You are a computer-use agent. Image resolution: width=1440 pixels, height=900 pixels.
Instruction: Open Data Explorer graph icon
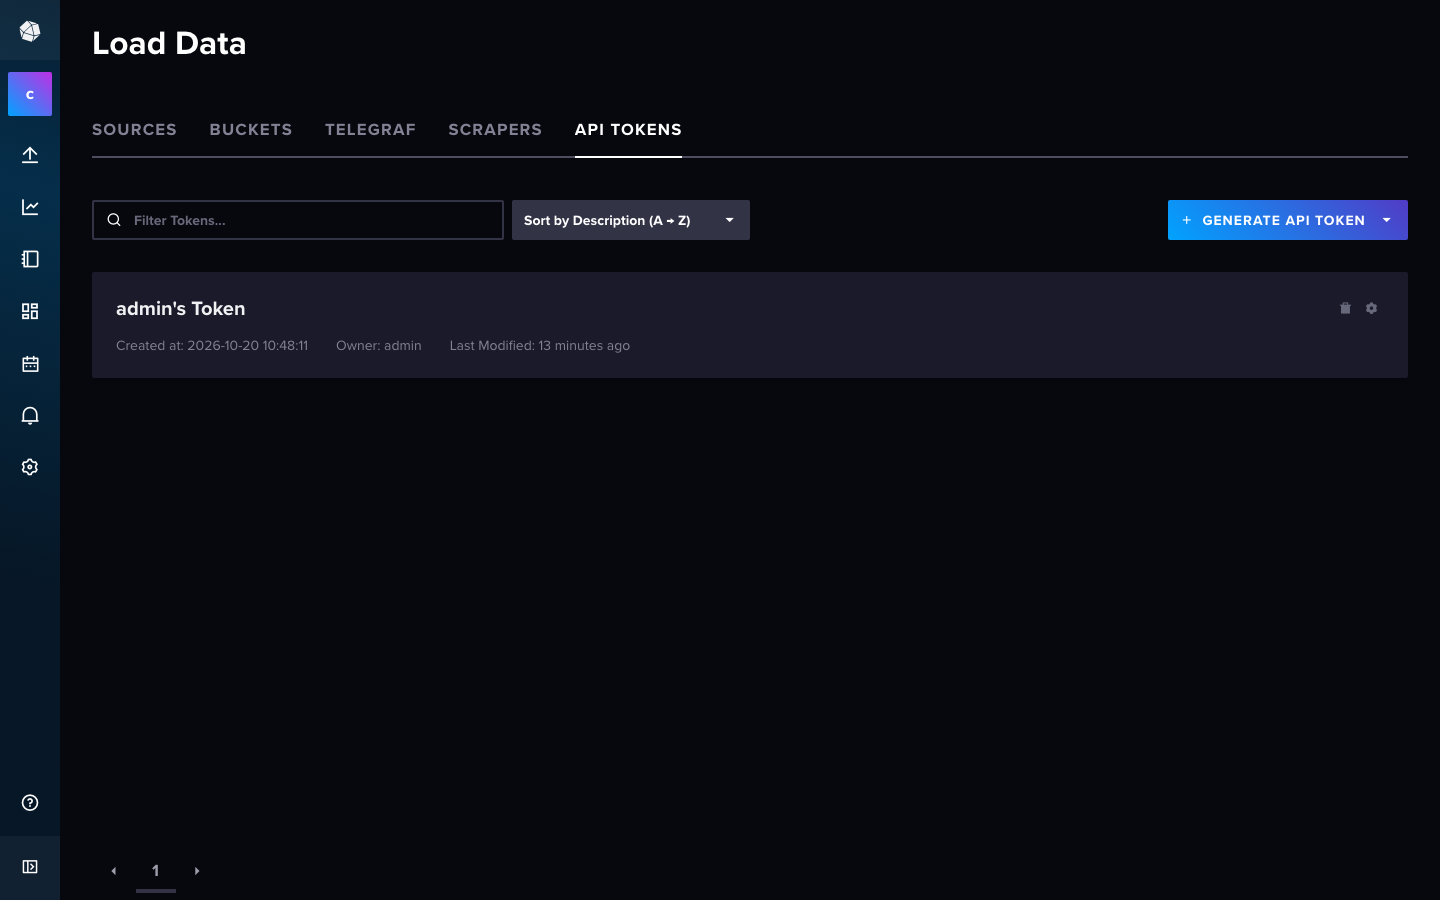[x=30, y=207]
